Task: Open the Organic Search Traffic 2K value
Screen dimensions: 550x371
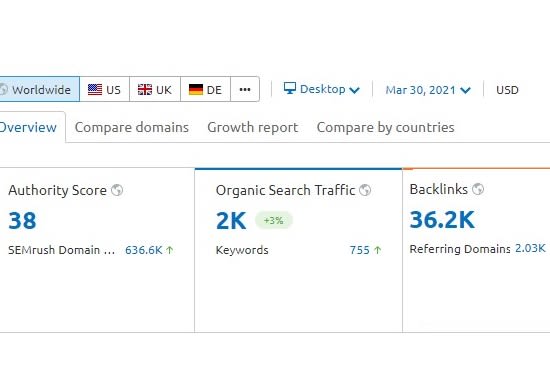Action: 231,221
